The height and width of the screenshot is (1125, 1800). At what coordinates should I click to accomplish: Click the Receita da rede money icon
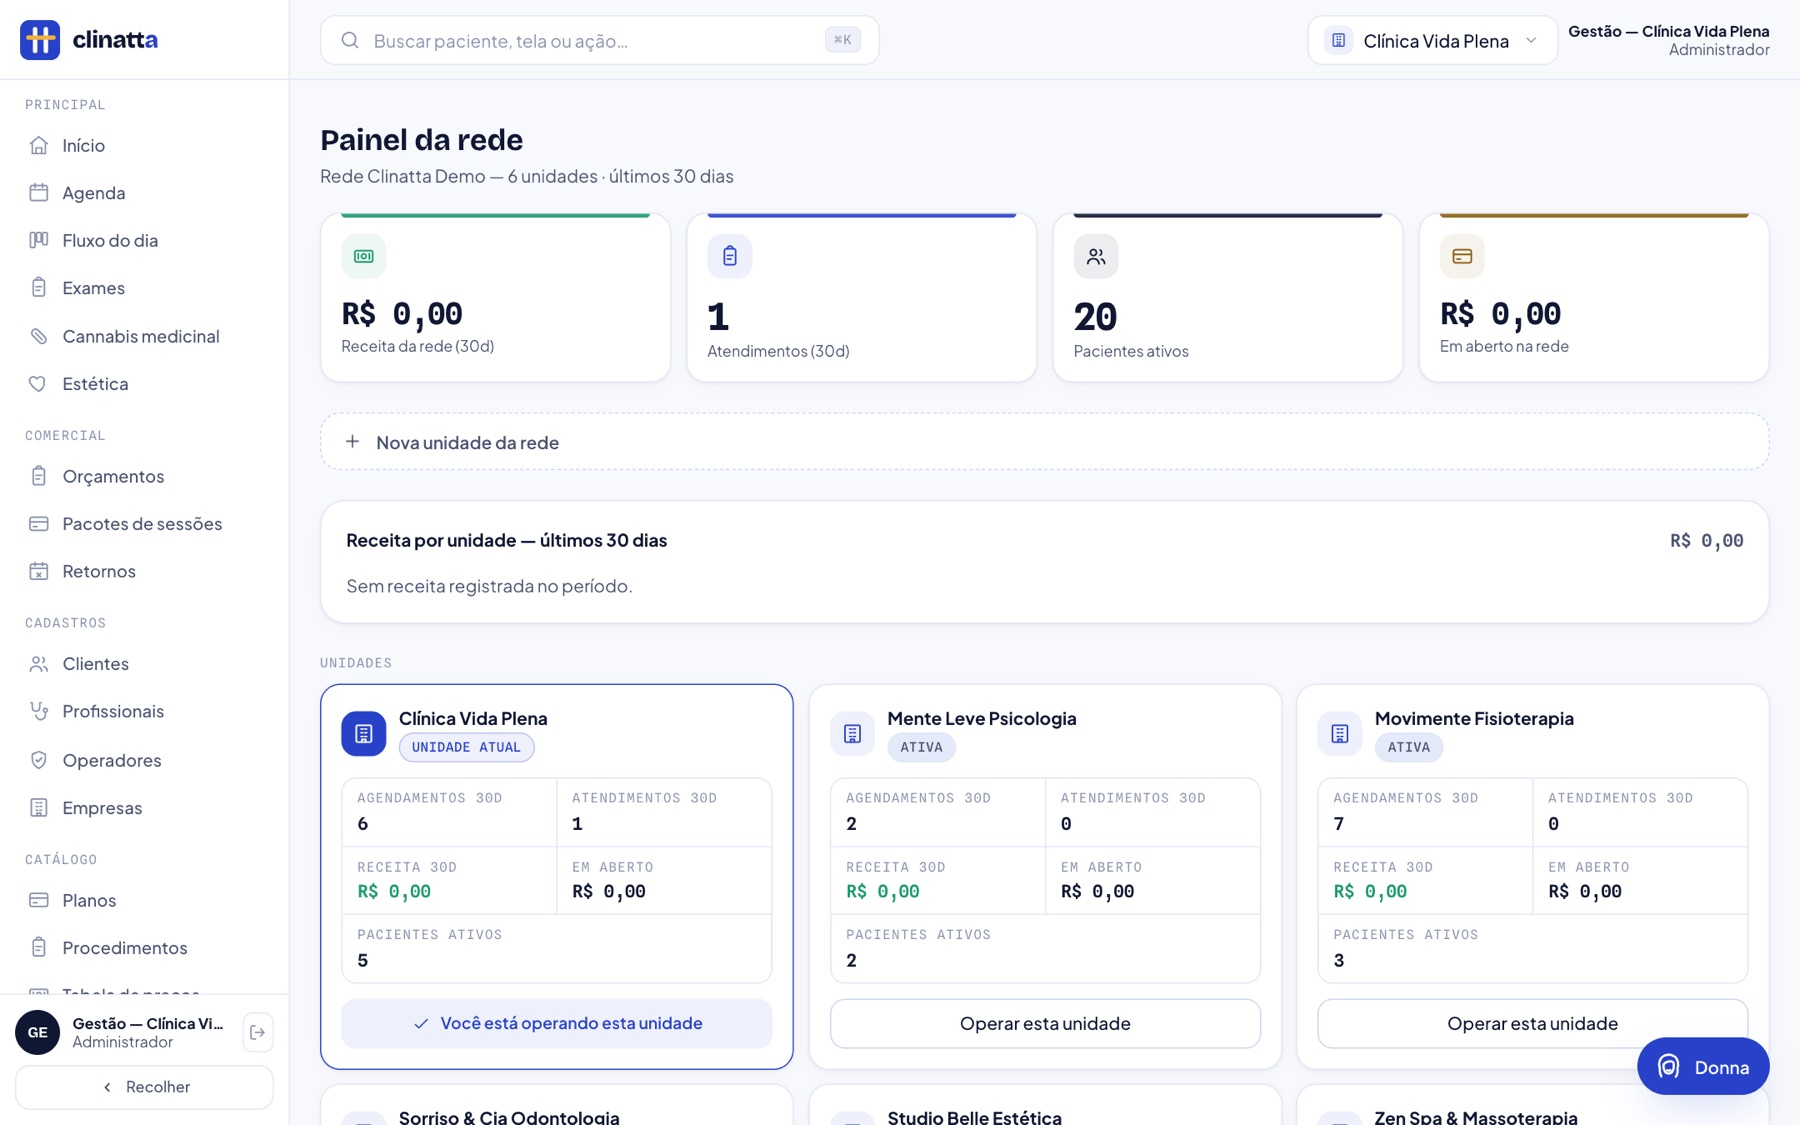364,256
